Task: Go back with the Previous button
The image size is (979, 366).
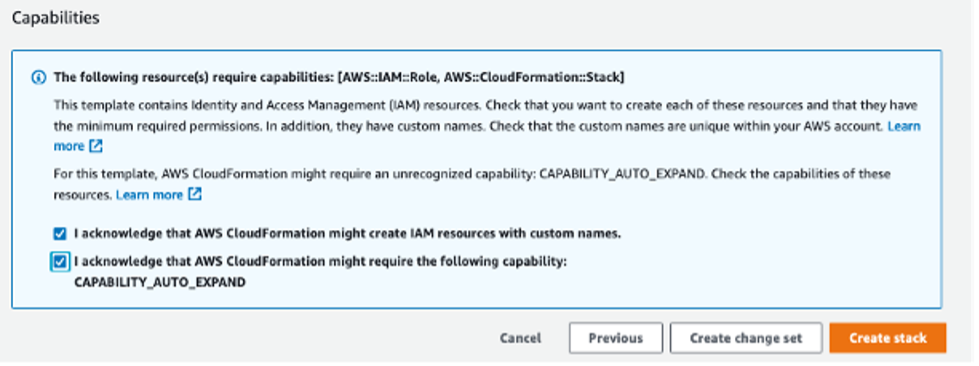Action: 616,338
